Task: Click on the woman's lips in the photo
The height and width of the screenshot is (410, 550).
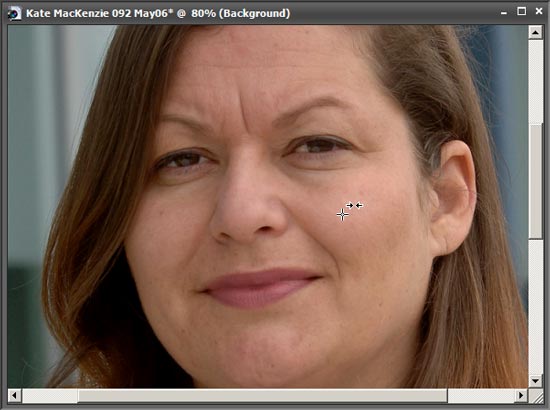Action: pyautogui.click(x=260, y=286)
